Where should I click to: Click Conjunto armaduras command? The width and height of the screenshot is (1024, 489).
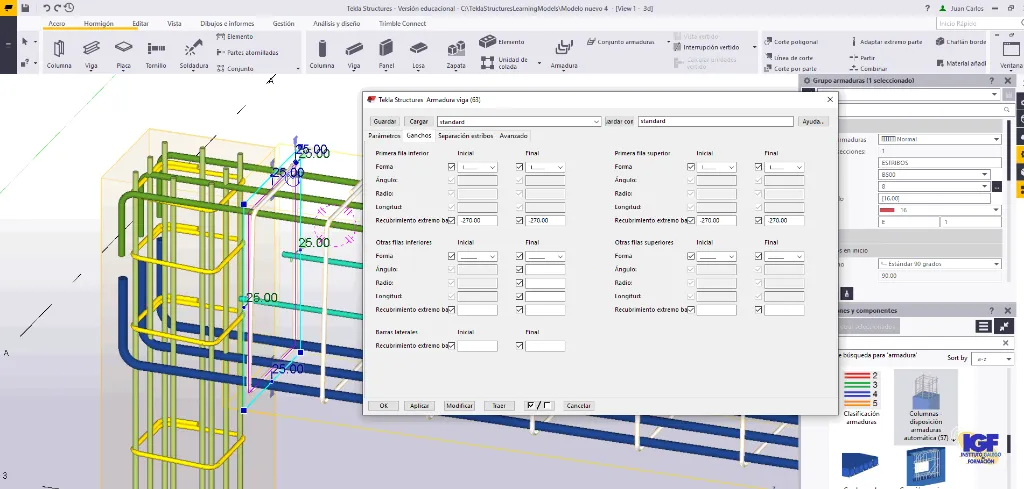(x=620, y=42)
